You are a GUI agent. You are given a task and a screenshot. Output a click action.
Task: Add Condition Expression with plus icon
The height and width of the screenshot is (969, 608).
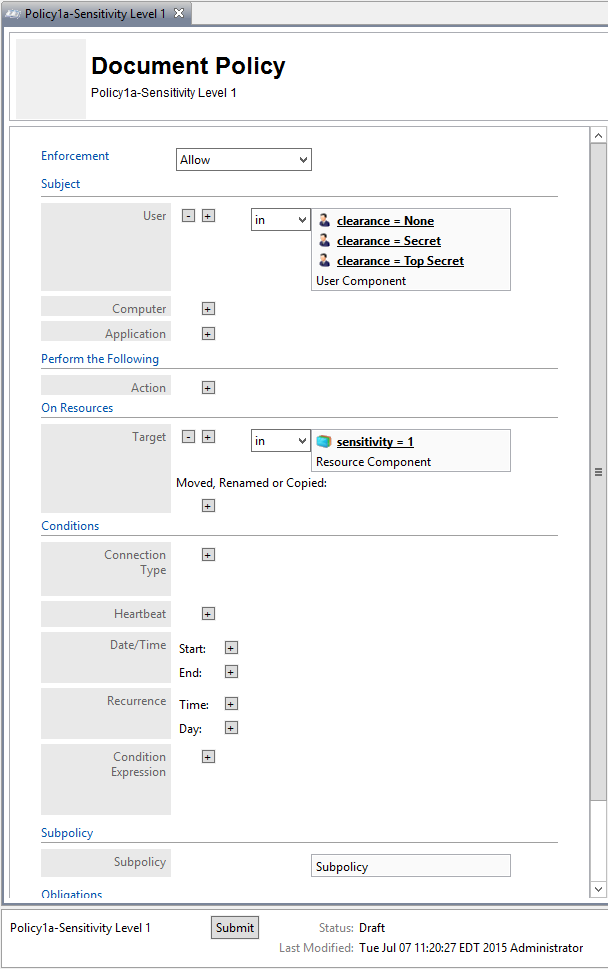tap(208, 757)
